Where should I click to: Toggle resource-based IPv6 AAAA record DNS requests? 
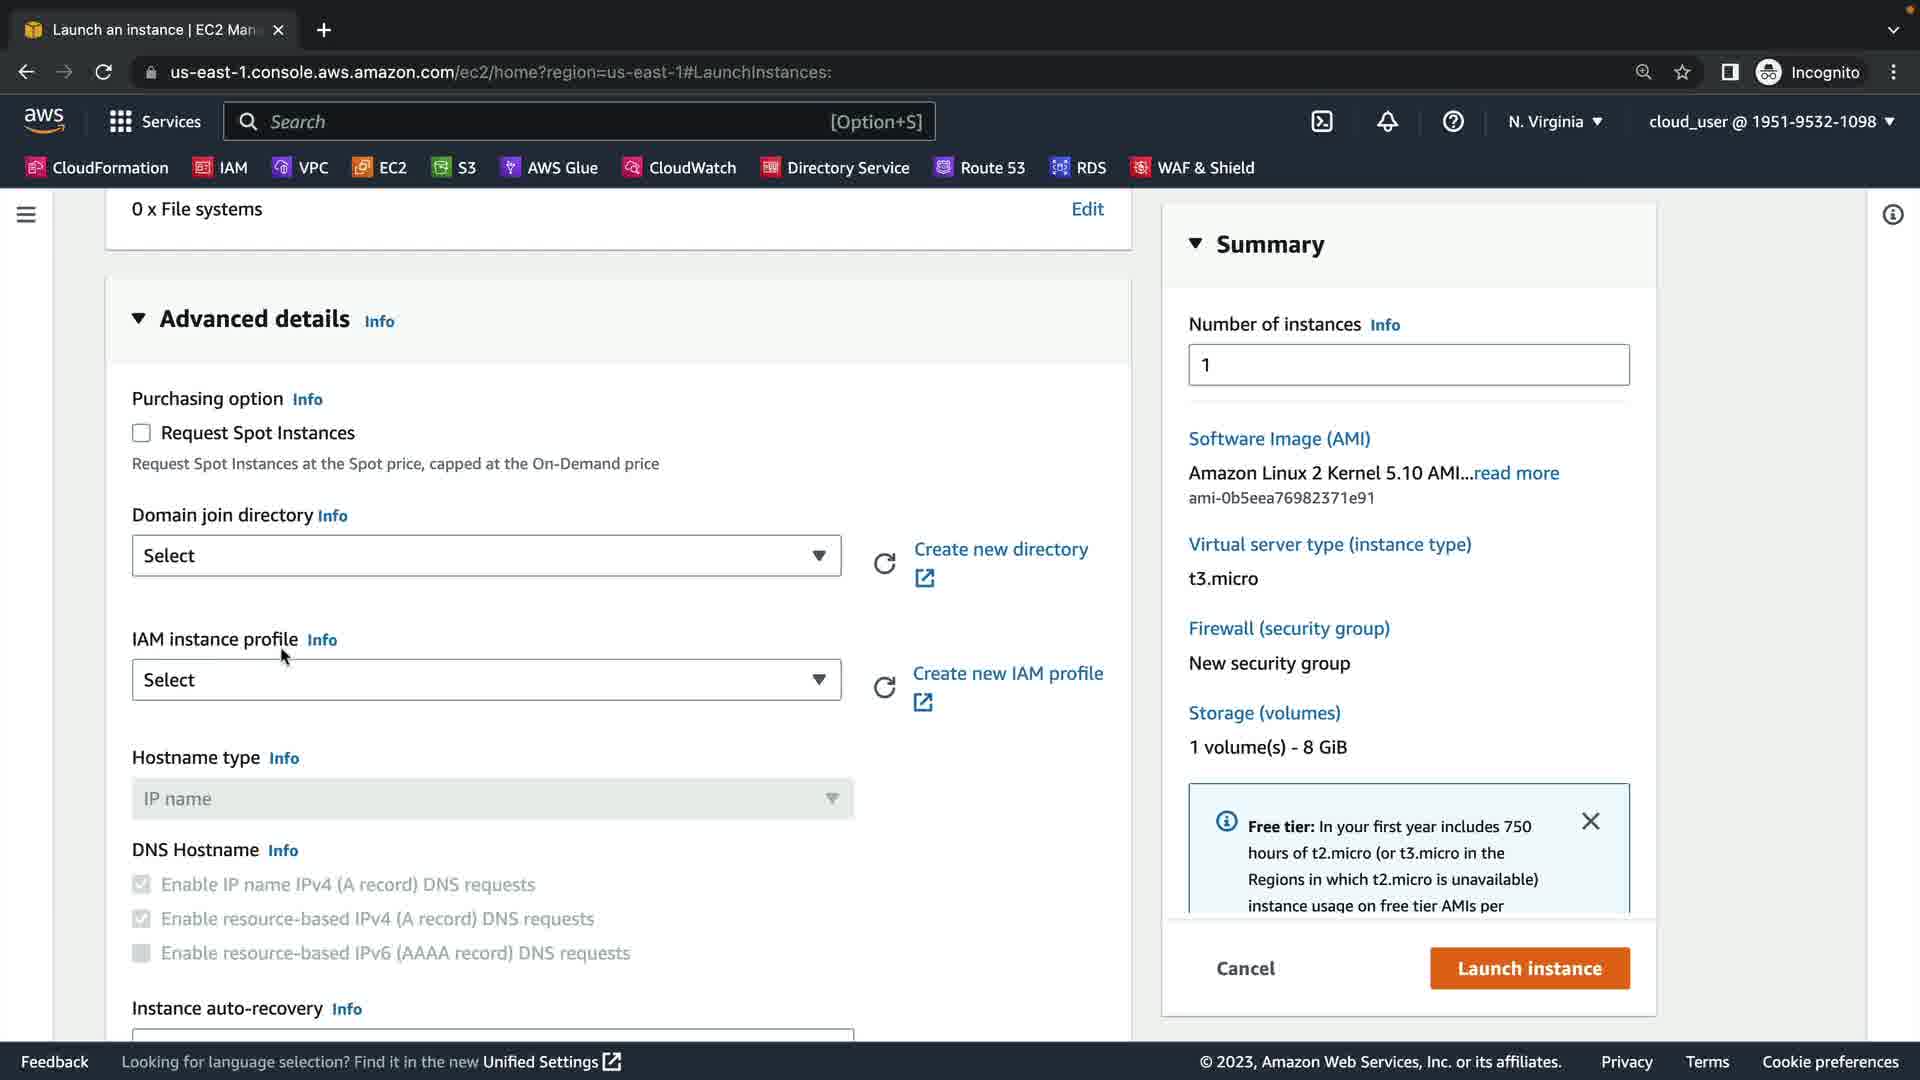point(141,953)
